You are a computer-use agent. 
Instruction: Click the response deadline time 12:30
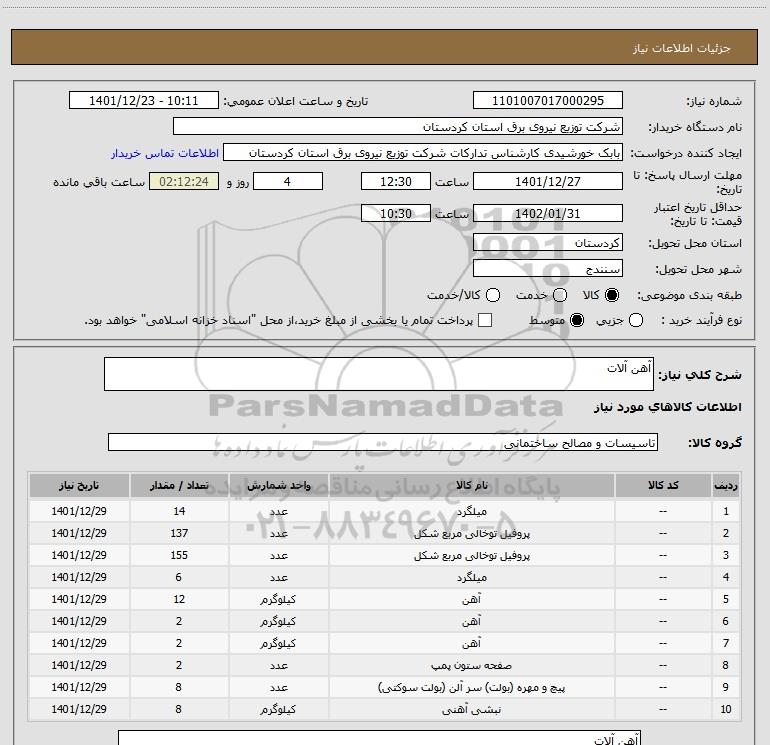click(396, 181)
